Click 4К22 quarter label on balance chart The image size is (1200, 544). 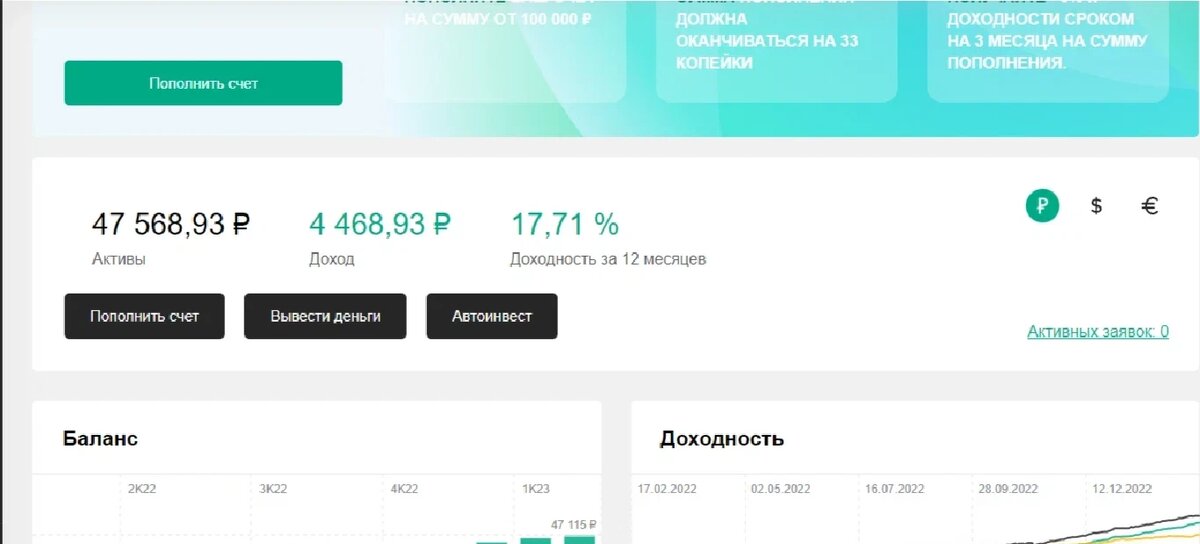pos(403,489)
